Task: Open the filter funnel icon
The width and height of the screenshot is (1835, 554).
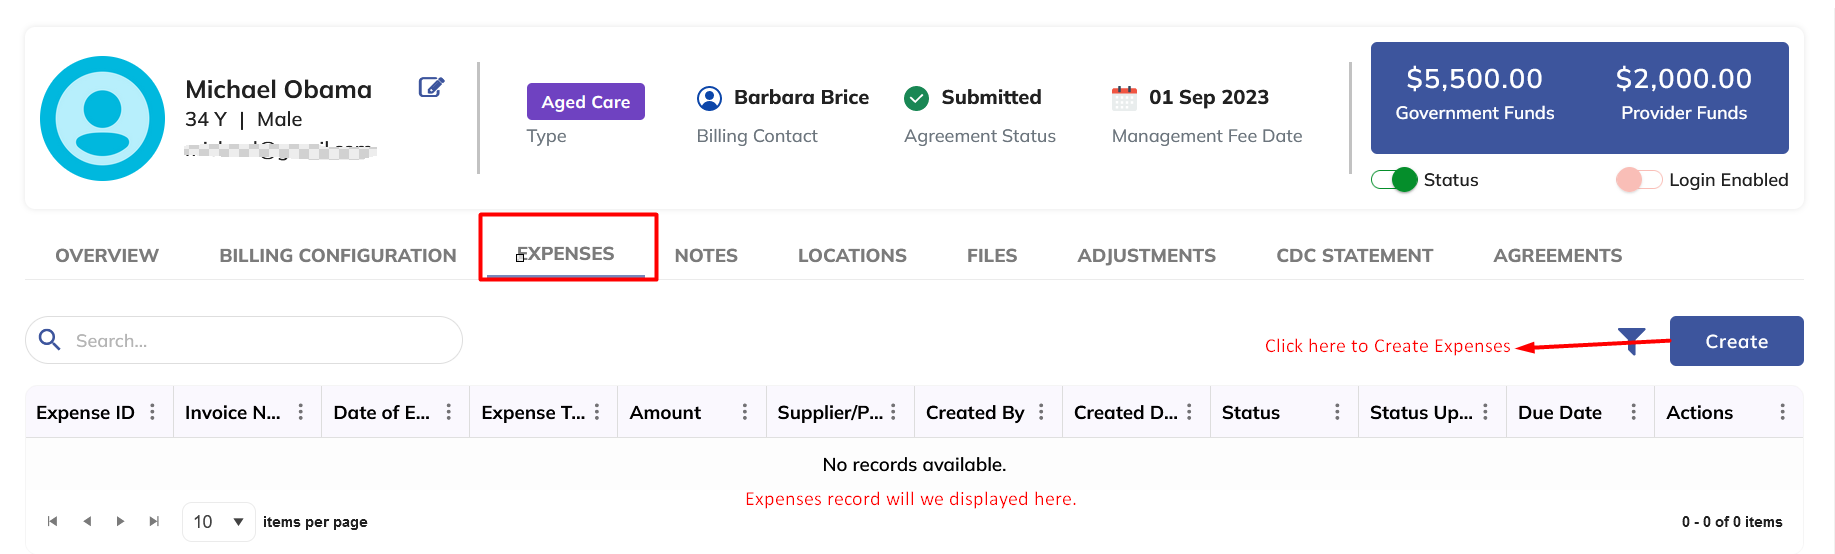Action: point(1631,340)
